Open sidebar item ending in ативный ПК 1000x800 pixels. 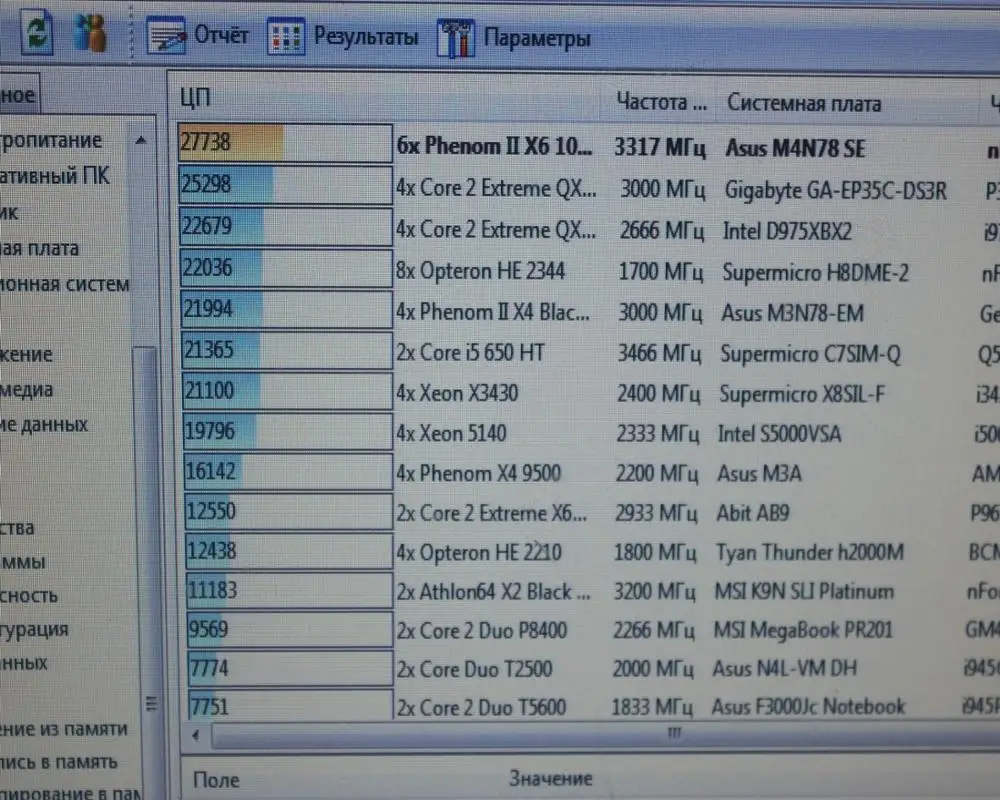55,175
